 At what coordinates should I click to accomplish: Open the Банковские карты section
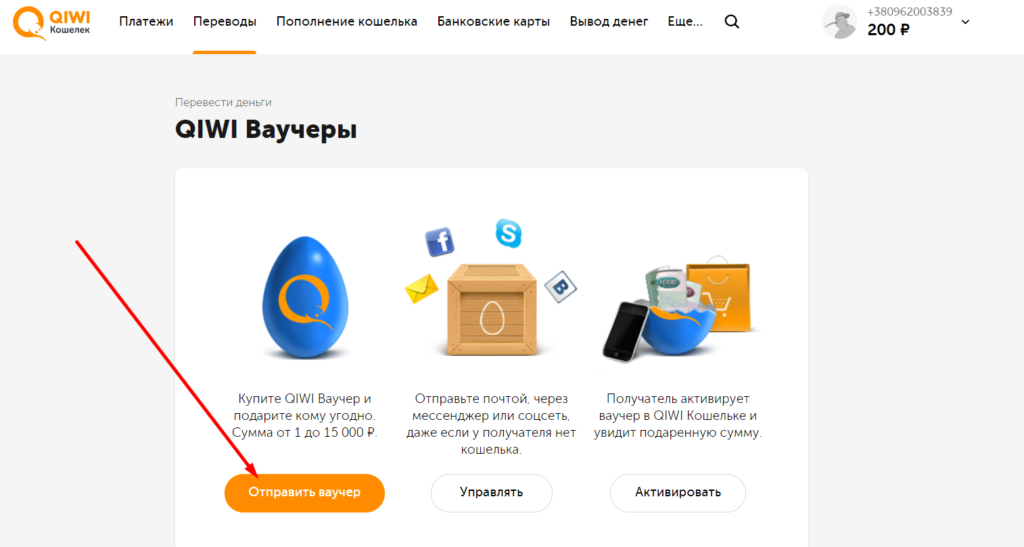494,22
